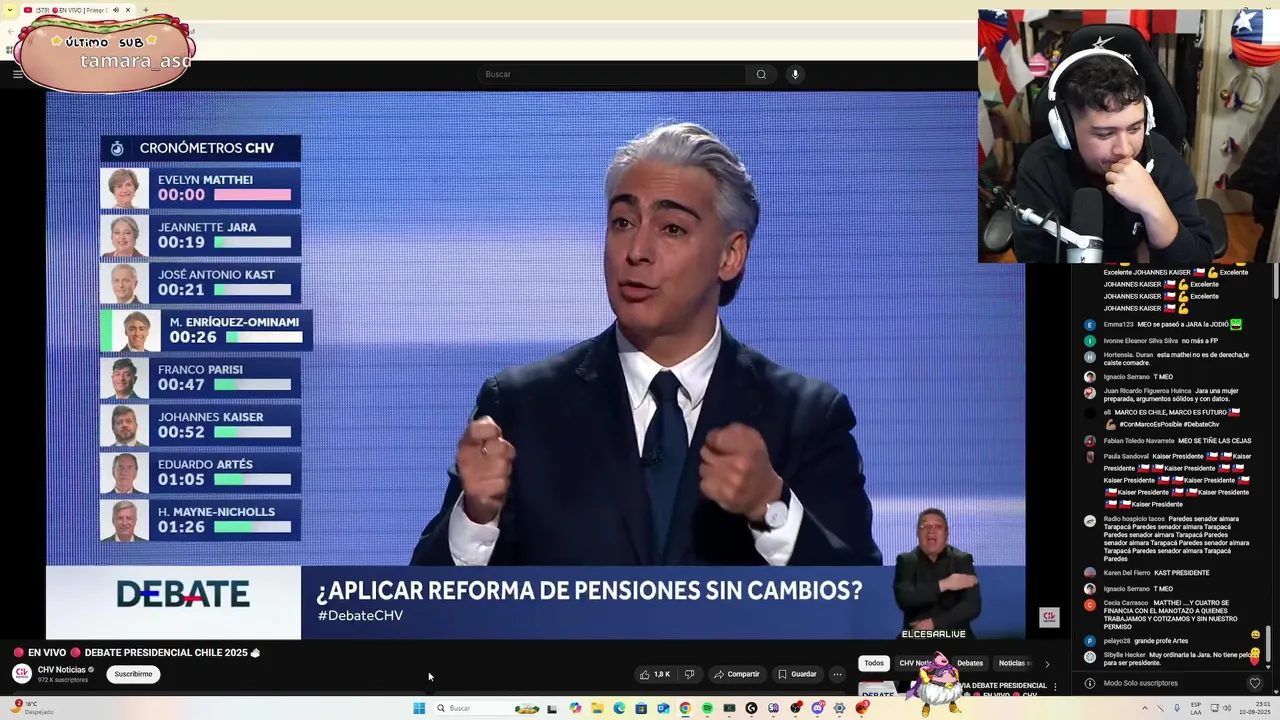Open Logitech G HUB from the taskbar
Screen dimensions: 1280x720
click(x=751, y=708)
